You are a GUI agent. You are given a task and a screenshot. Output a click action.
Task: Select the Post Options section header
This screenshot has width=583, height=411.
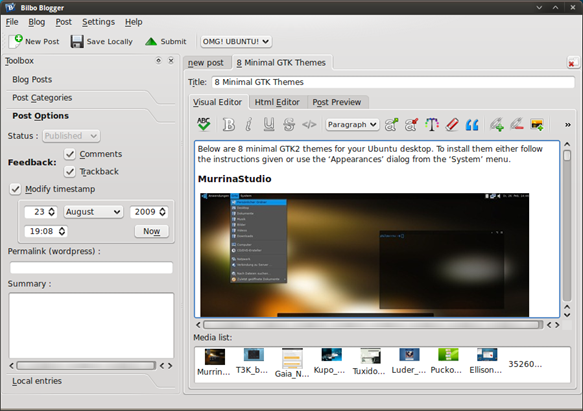(x=41, y=116)
